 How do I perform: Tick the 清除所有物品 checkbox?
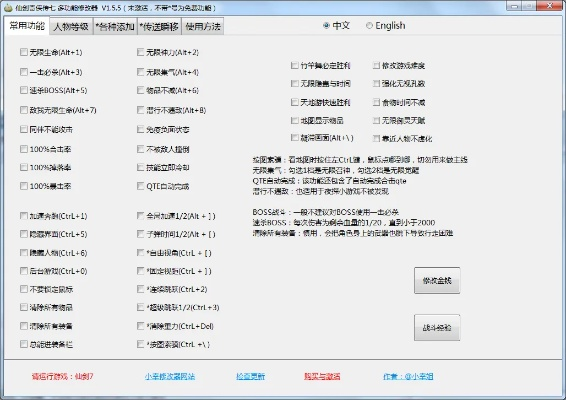(24, 307)
